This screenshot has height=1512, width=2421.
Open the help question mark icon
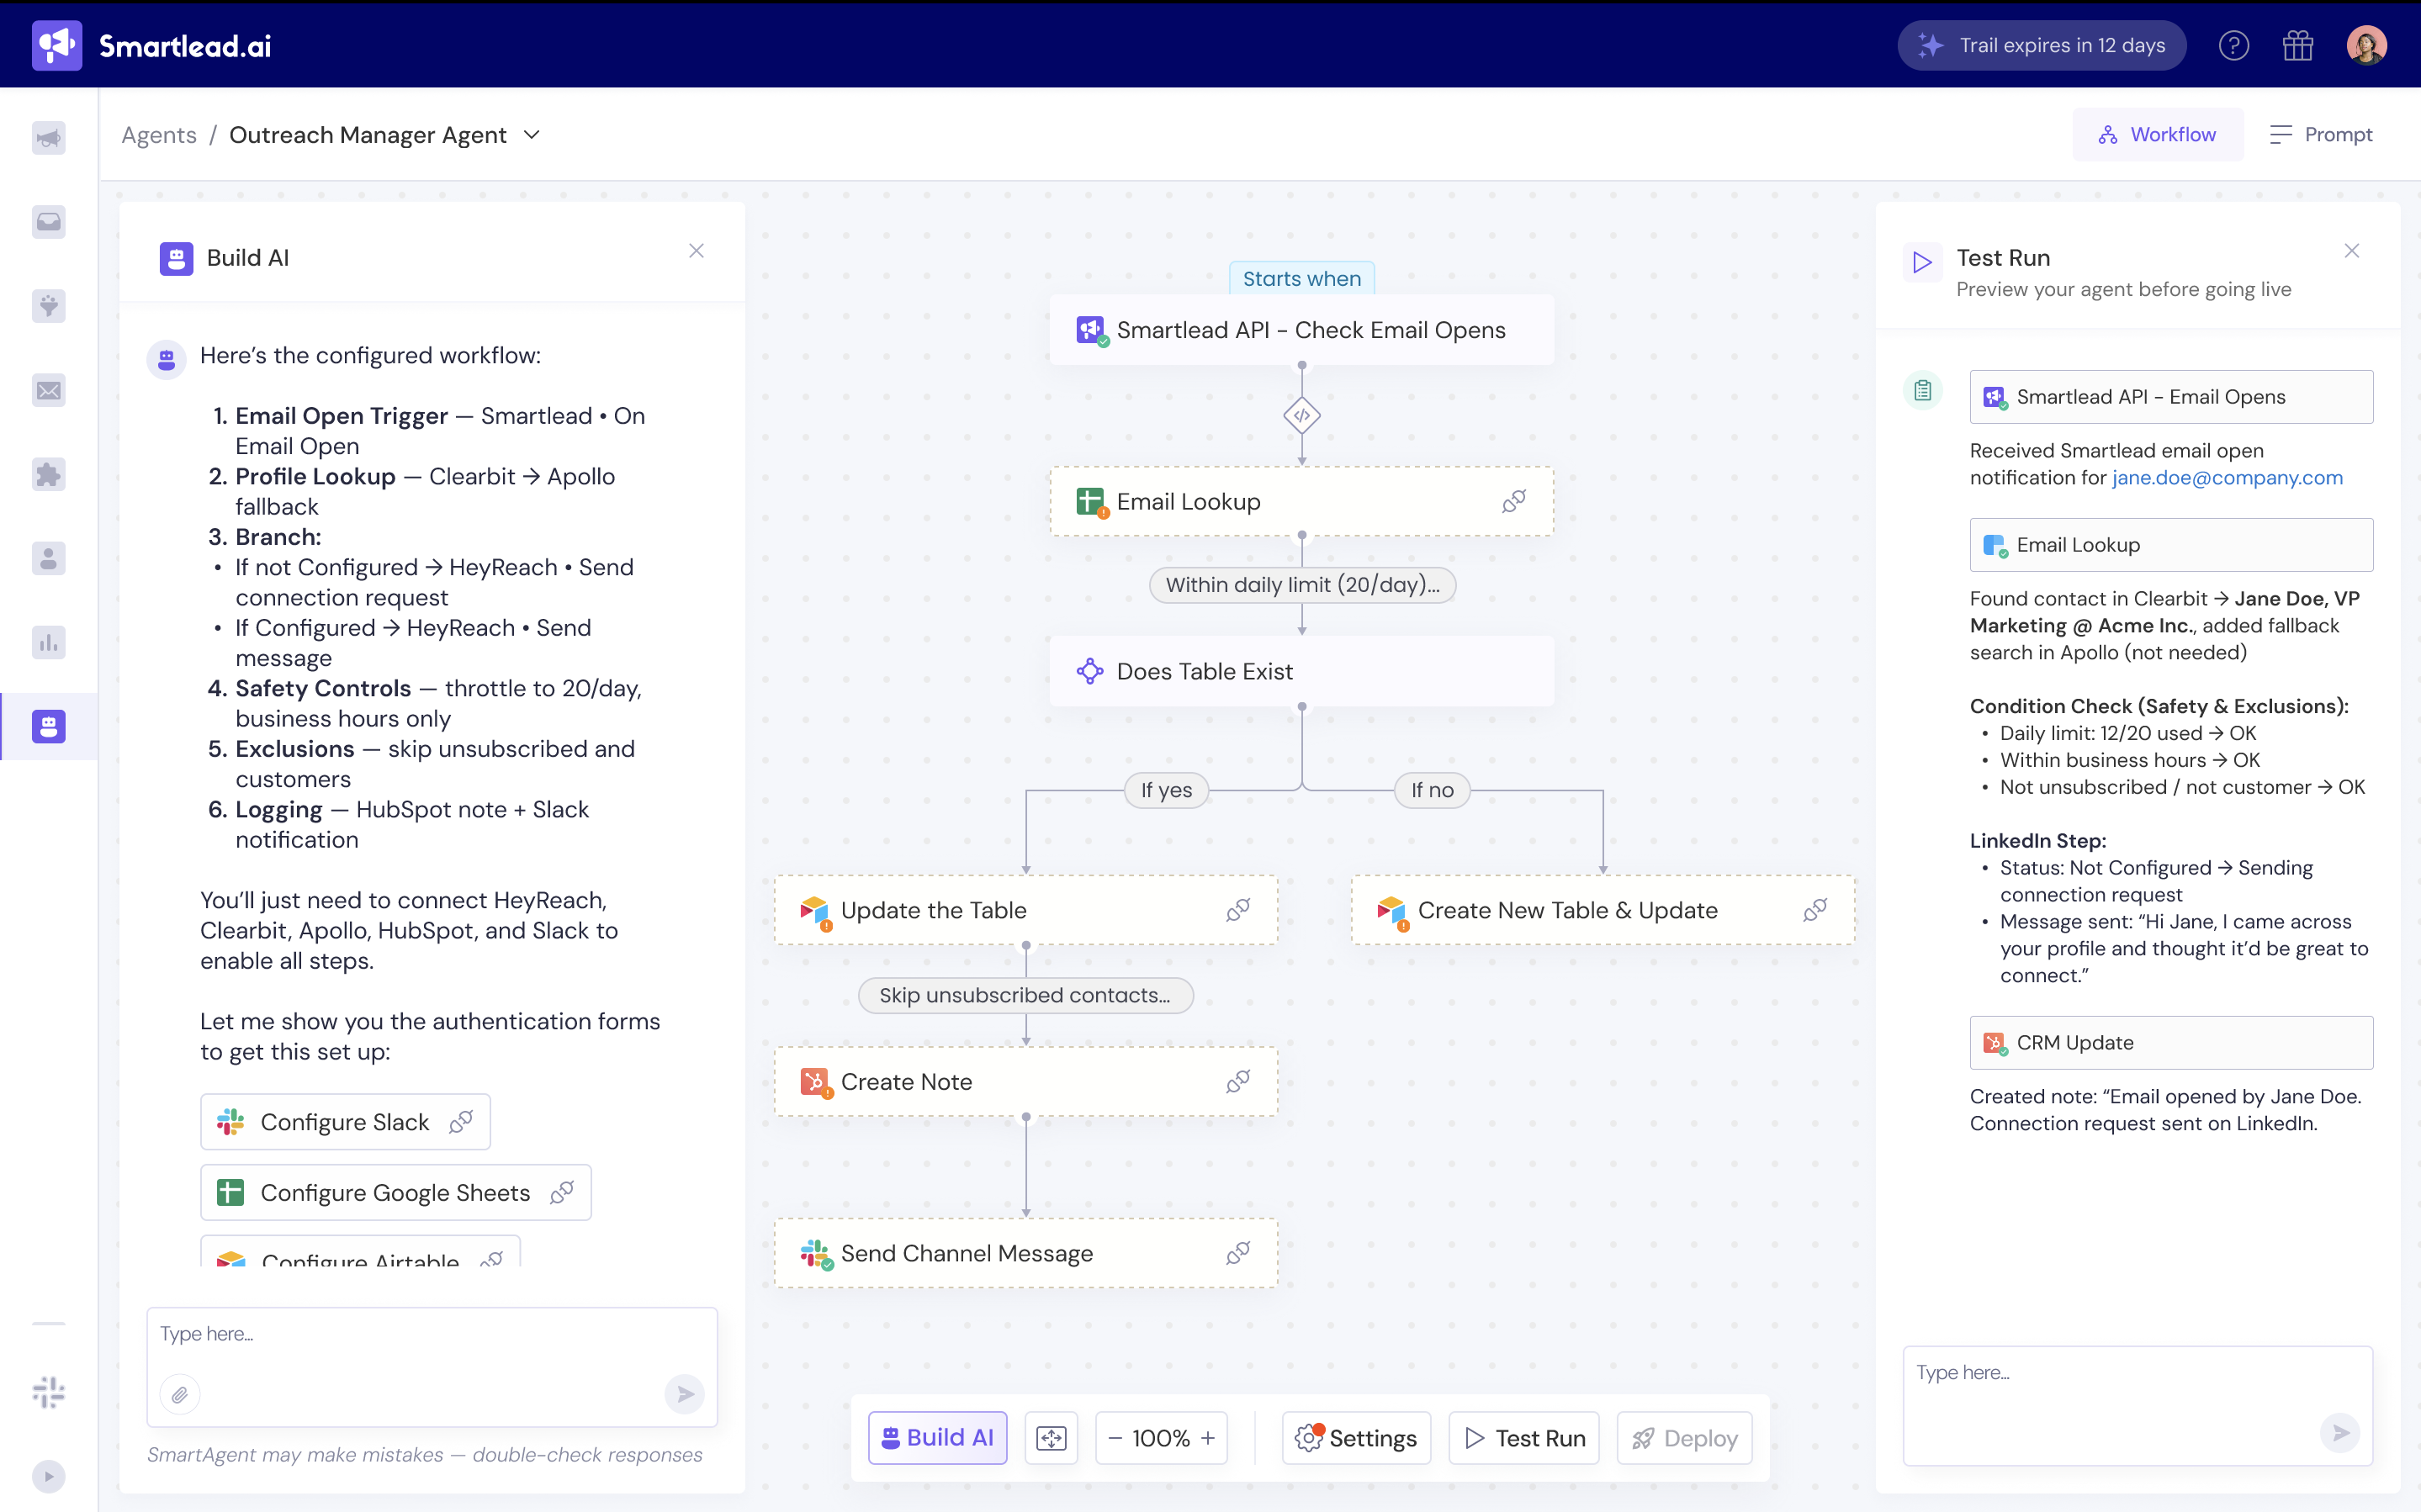pyautogui.click(x=2233, y=45)
